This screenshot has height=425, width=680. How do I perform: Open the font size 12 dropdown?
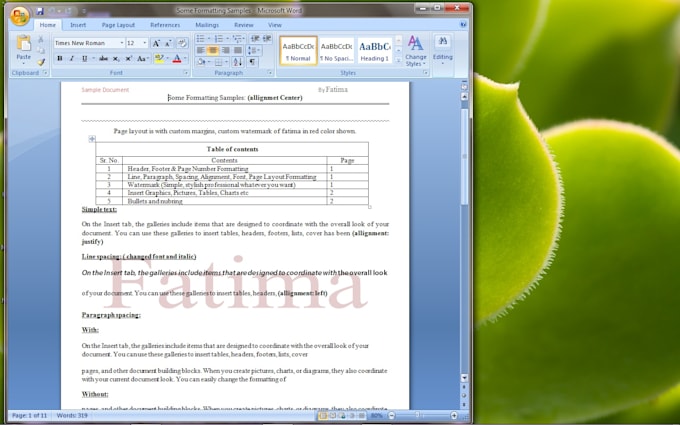pos(145,43)
